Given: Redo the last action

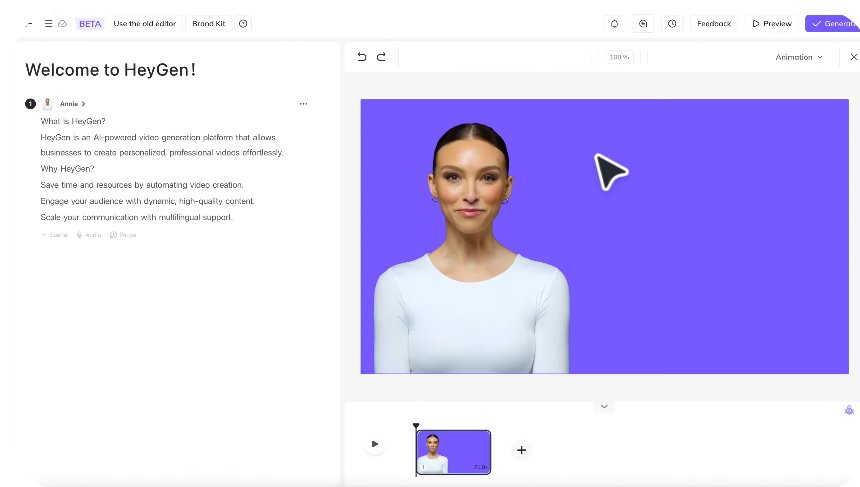Looking at the screenshot, I should (x=381, y=56).
